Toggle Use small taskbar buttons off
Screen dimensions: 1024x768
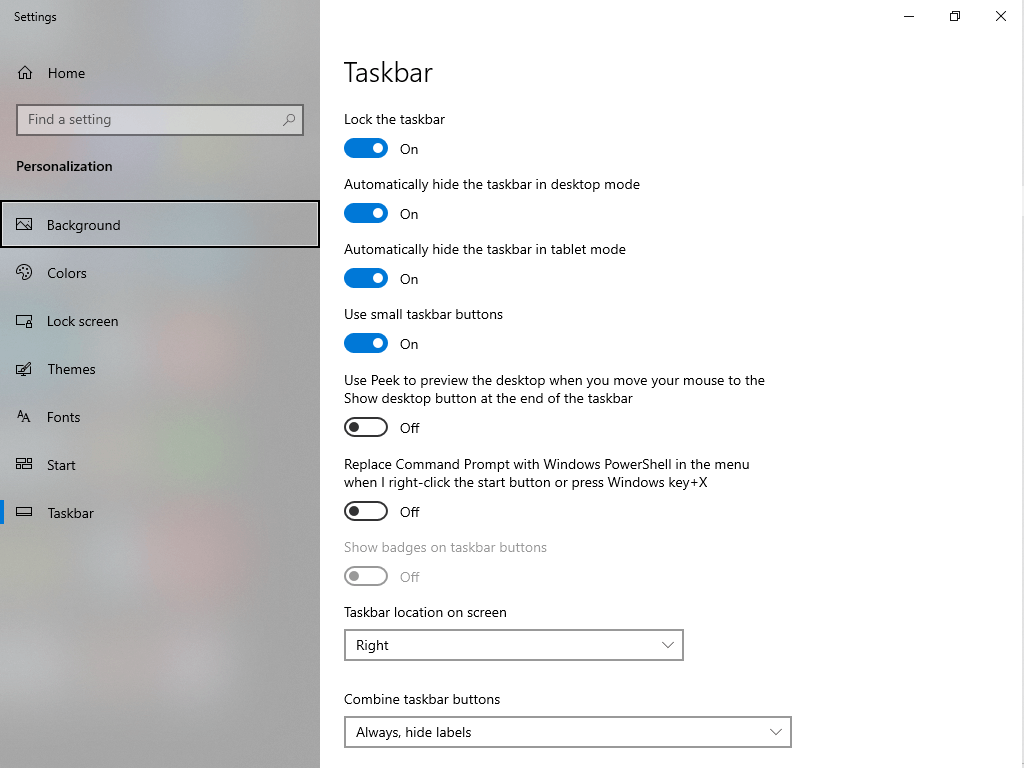pyautogui.click(x=366, y=344)
